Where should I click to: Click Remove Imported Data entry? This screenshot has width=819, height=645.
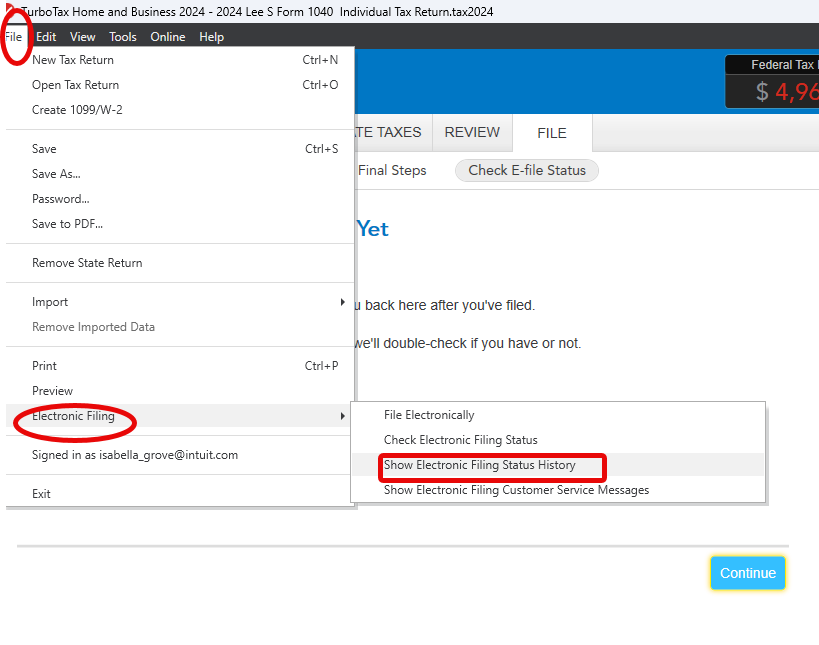[x=180, y=327]
